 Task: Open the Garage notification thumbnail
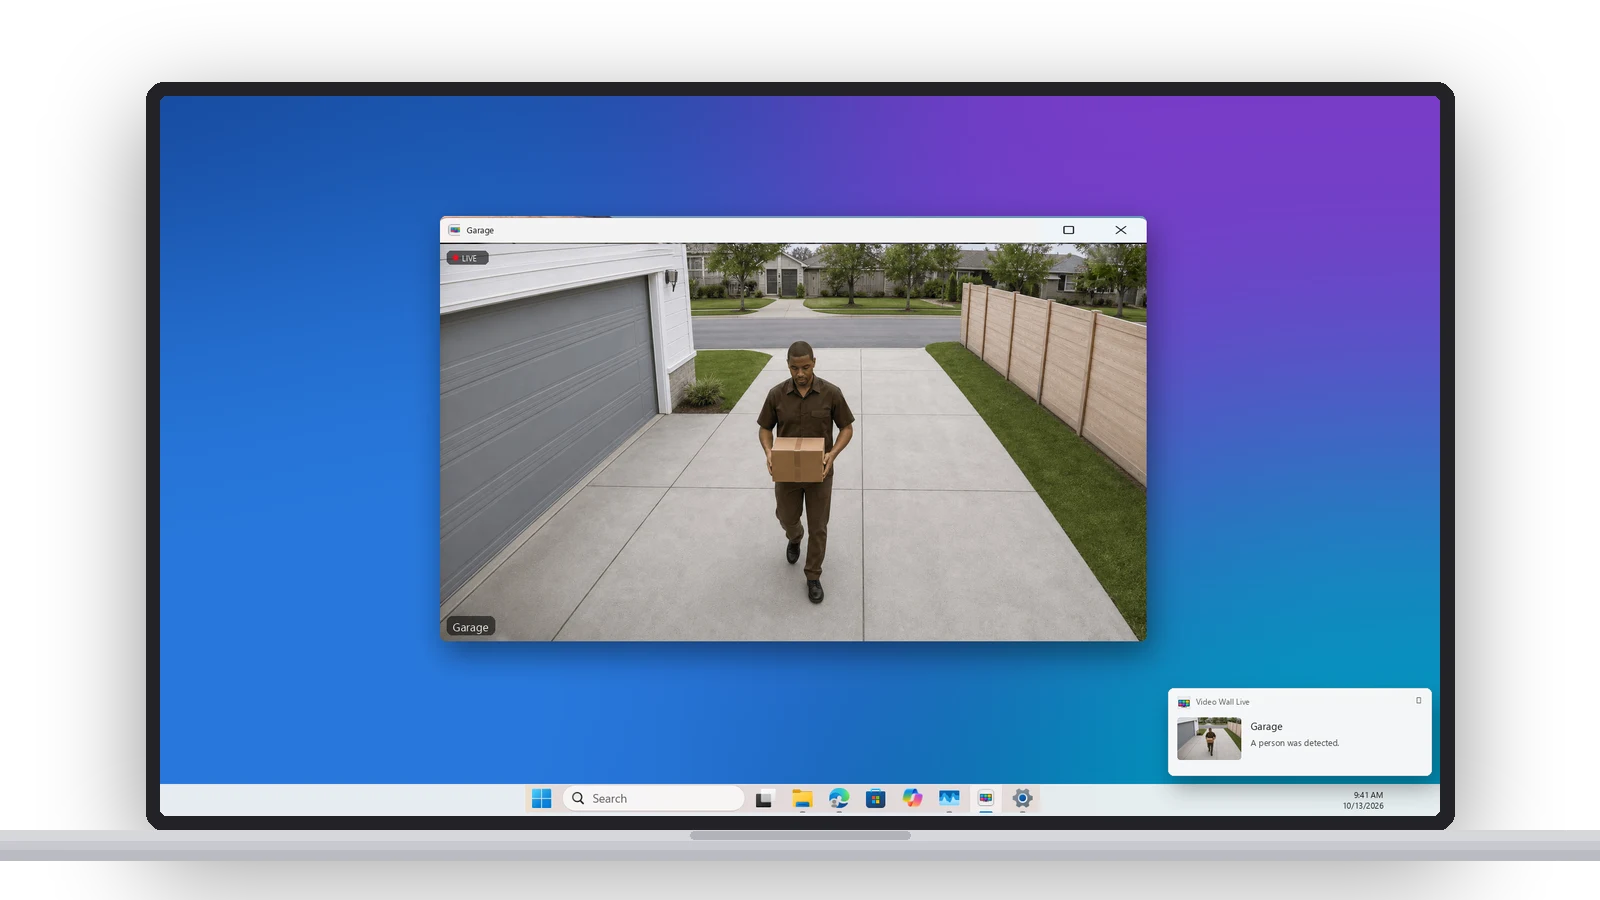(1209, 739)
